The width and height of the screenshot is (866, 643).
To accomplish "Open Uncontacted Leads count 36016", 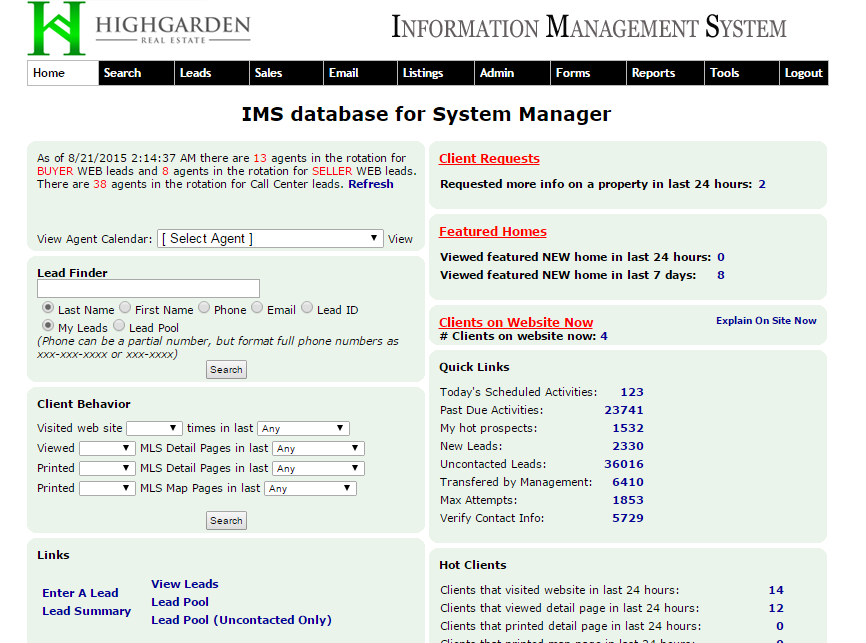I will pyautogui.click(x=624, y=464).
